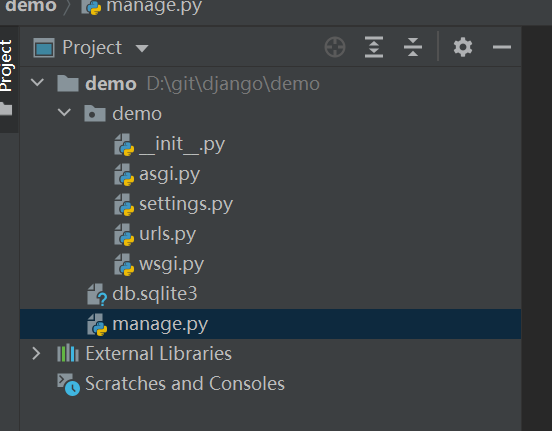Click the Python icon next to wsgi.py
This screenshot has width=552, height=431.
[124, 264]
